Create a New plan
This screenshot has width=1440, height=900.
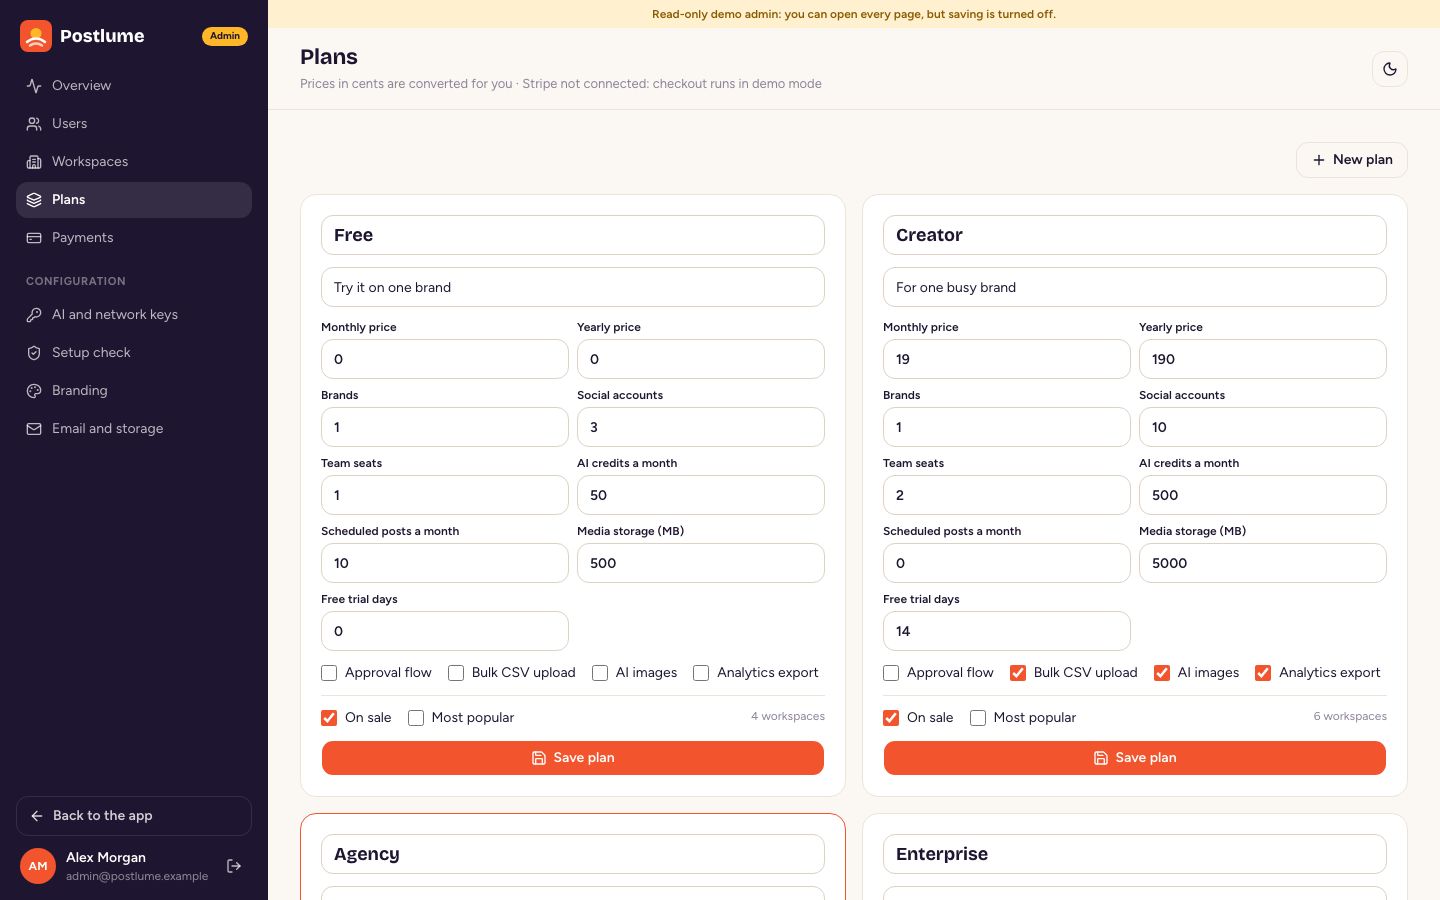pyautogui.click(x=1352, y=160)
